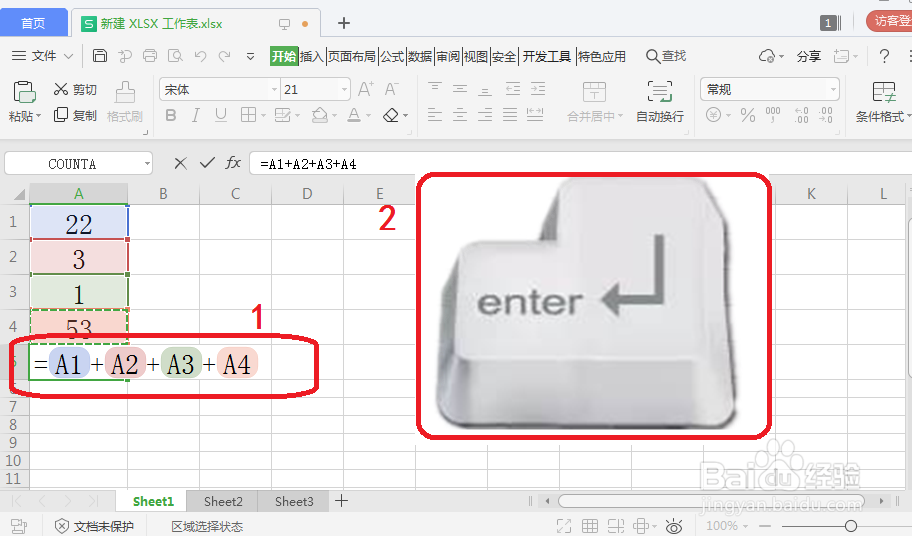
Task: Click the Cut scissors button
Action: pos(74,89)
